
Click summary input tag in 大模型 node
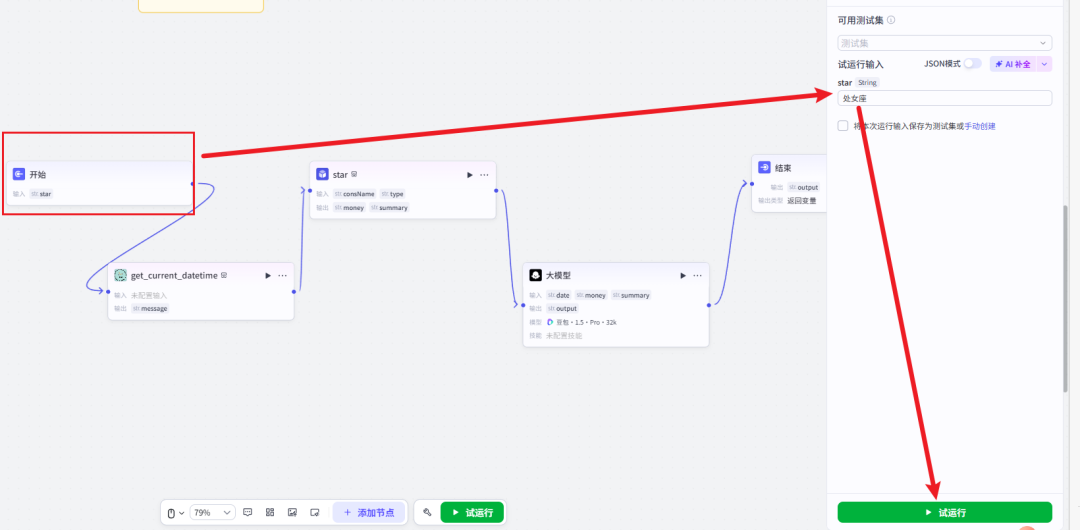pos(631,295)
